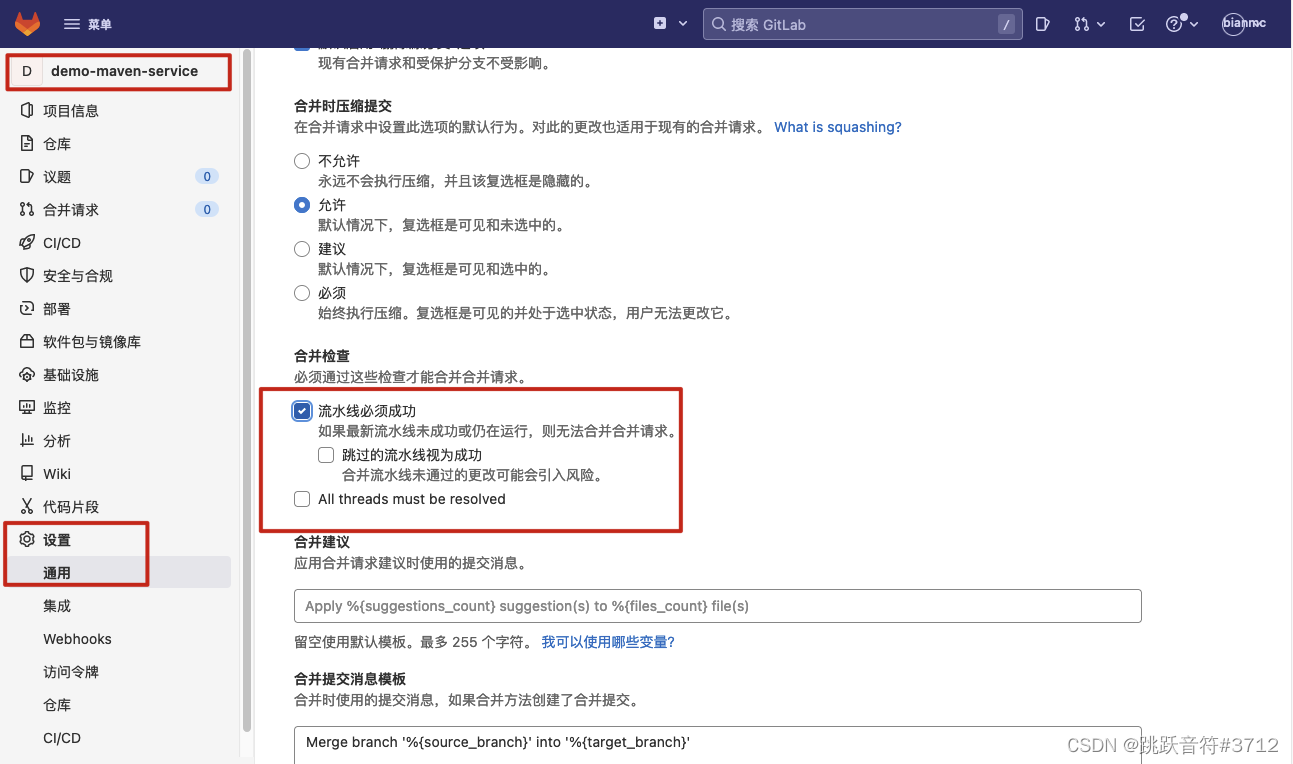Select the 允许 squash radio option
1293x764 pixels.
[302, 205]
